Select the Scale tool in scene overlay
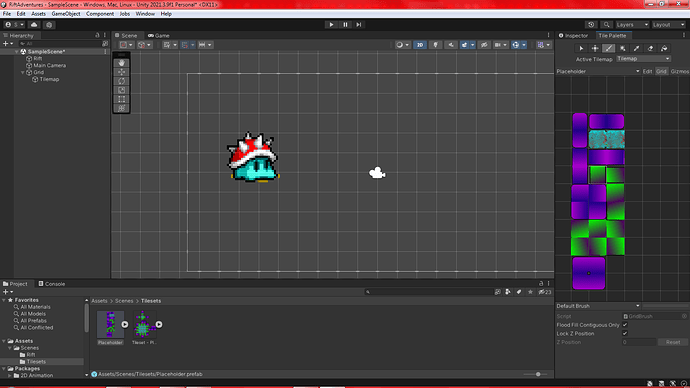690x388 pixels. coord(121,90)
